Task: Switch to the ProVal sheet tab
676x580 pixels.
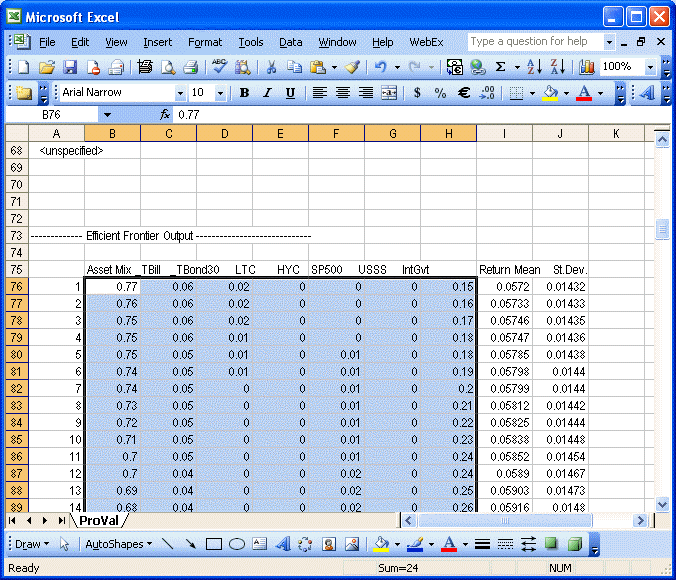Action: click(x=99, y=521)
